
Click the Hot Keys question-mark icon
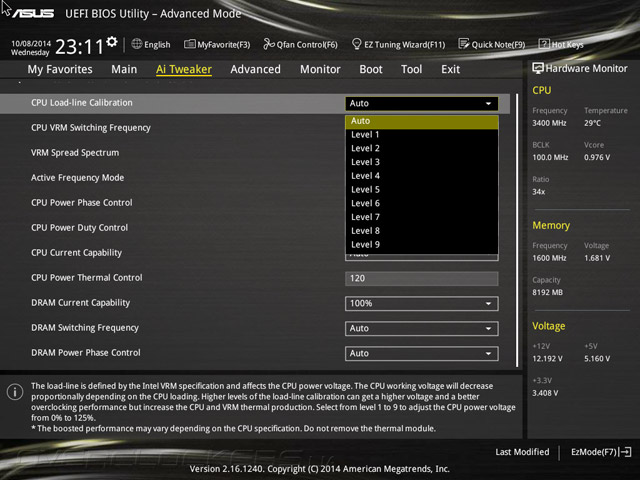tap(544, 44)
